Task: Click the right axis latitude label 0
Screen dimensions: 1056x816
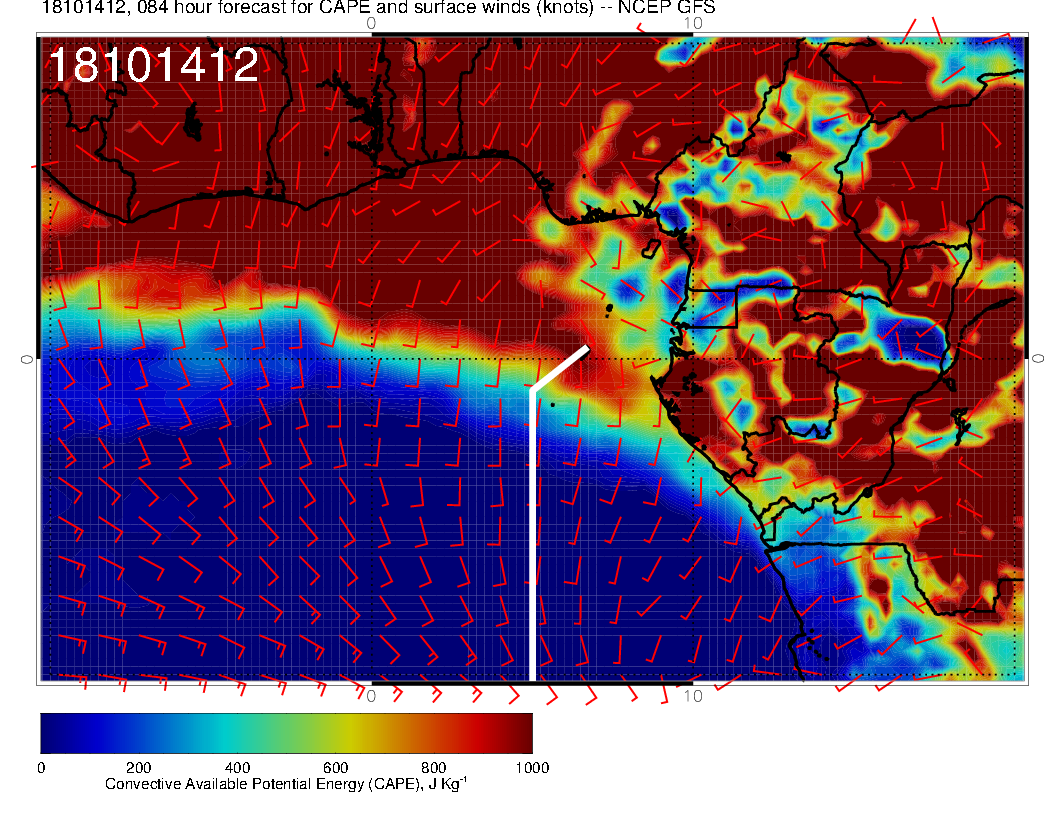Action: 1038,358
